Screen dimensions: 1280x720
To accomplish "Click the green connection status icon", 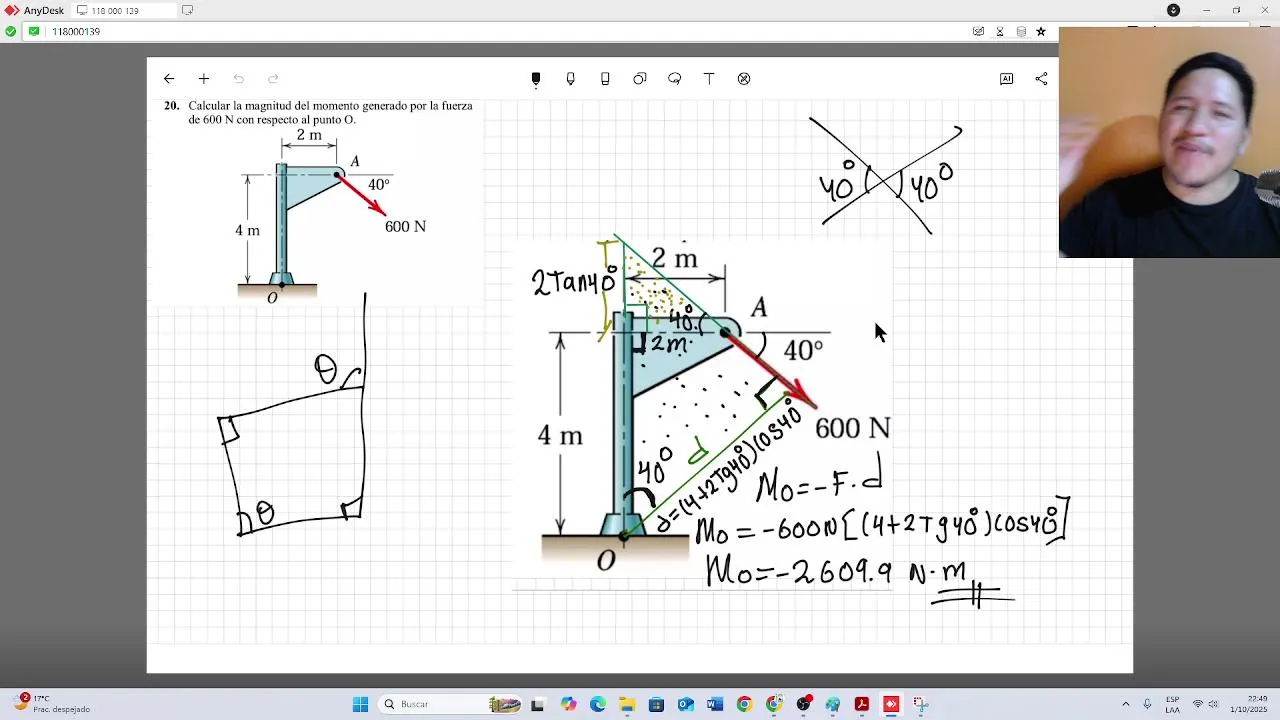I will pos(11,32).
